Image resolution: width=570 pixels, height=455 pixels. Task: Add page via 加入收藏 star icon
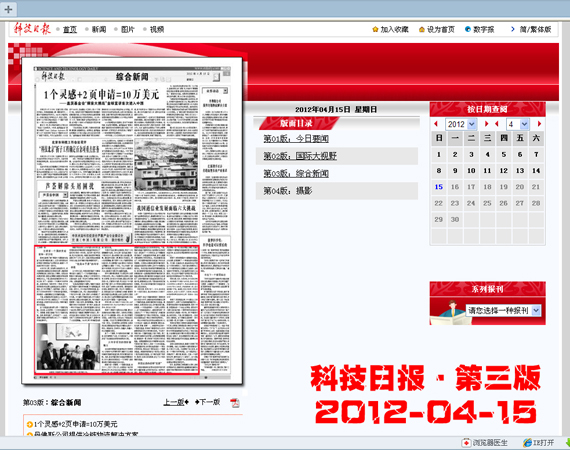[375, 29]
